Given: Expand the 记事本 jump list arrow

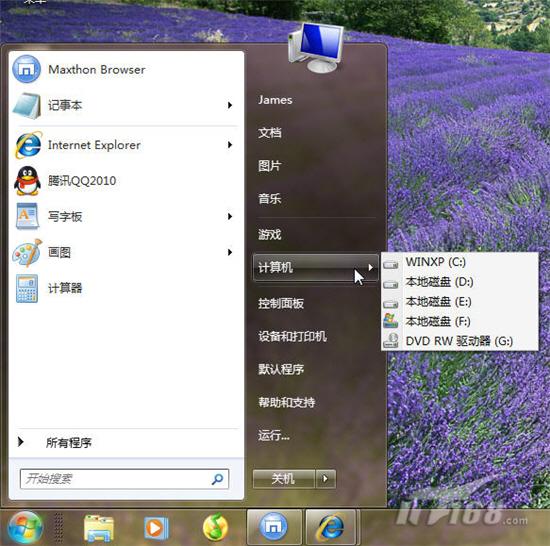Looking at the screenshot, I should [230, 105].
